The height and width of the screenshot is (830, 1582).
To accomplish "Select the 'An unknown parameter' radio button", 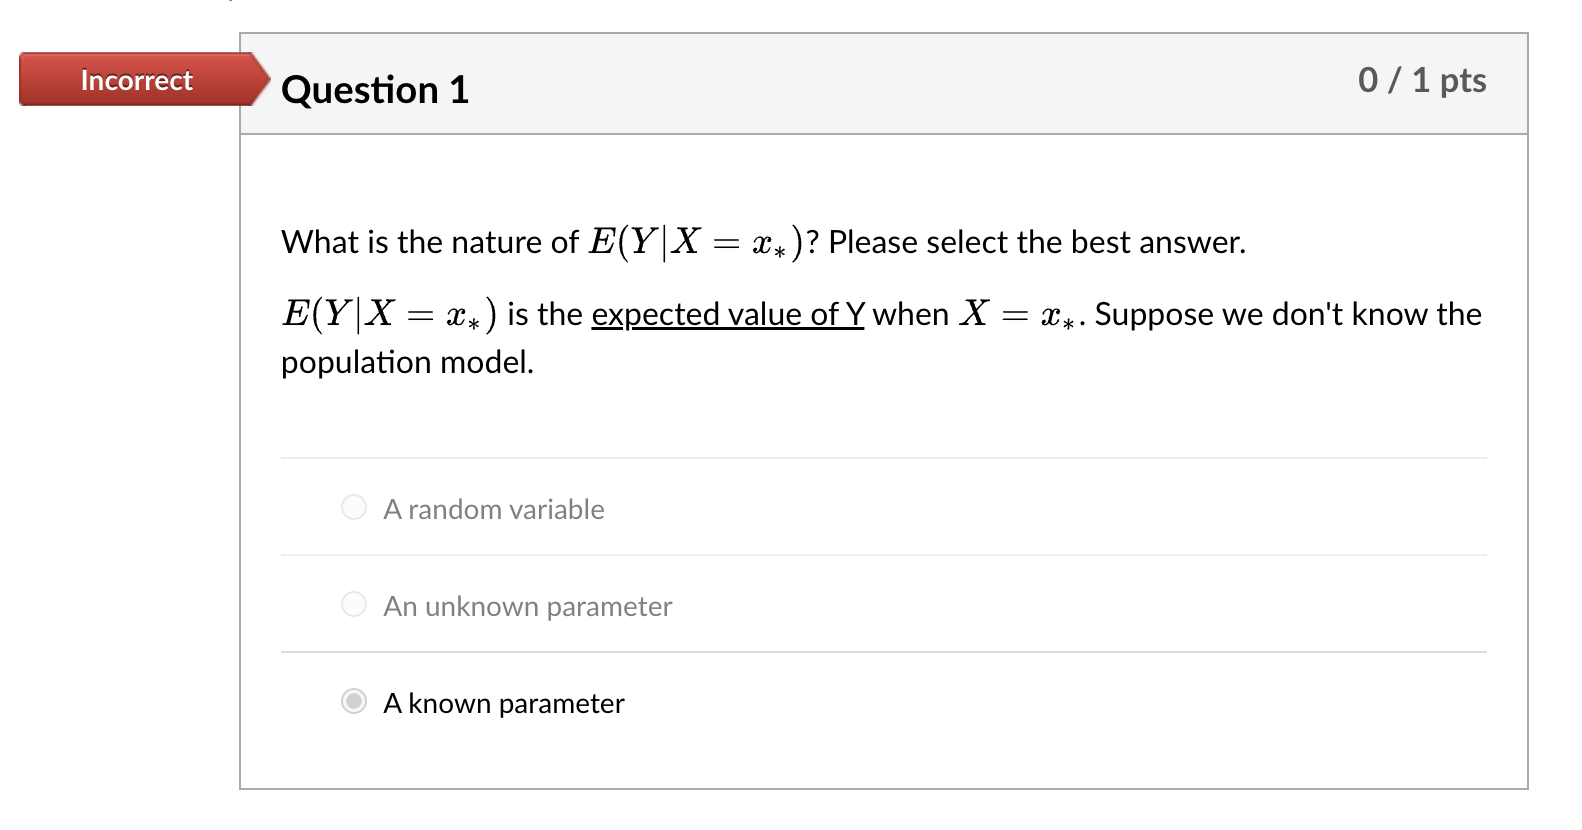I will pos(354,605).
